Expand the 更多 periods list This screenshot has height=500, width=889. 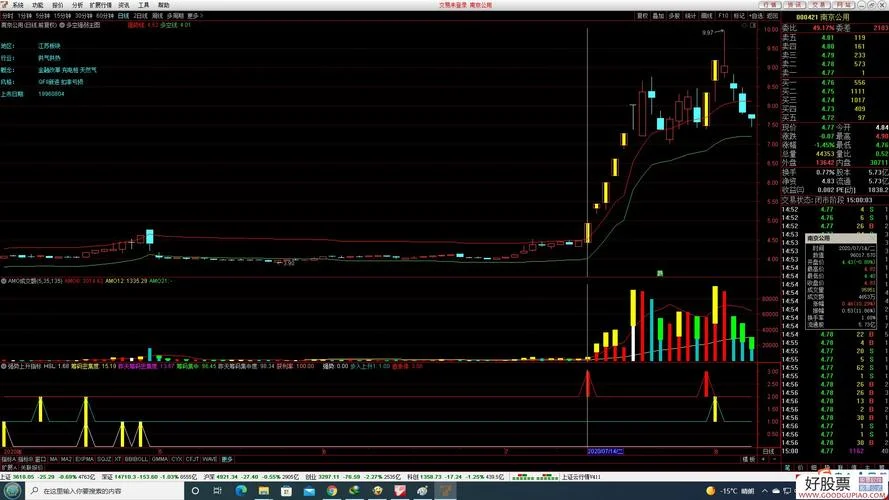194,16
